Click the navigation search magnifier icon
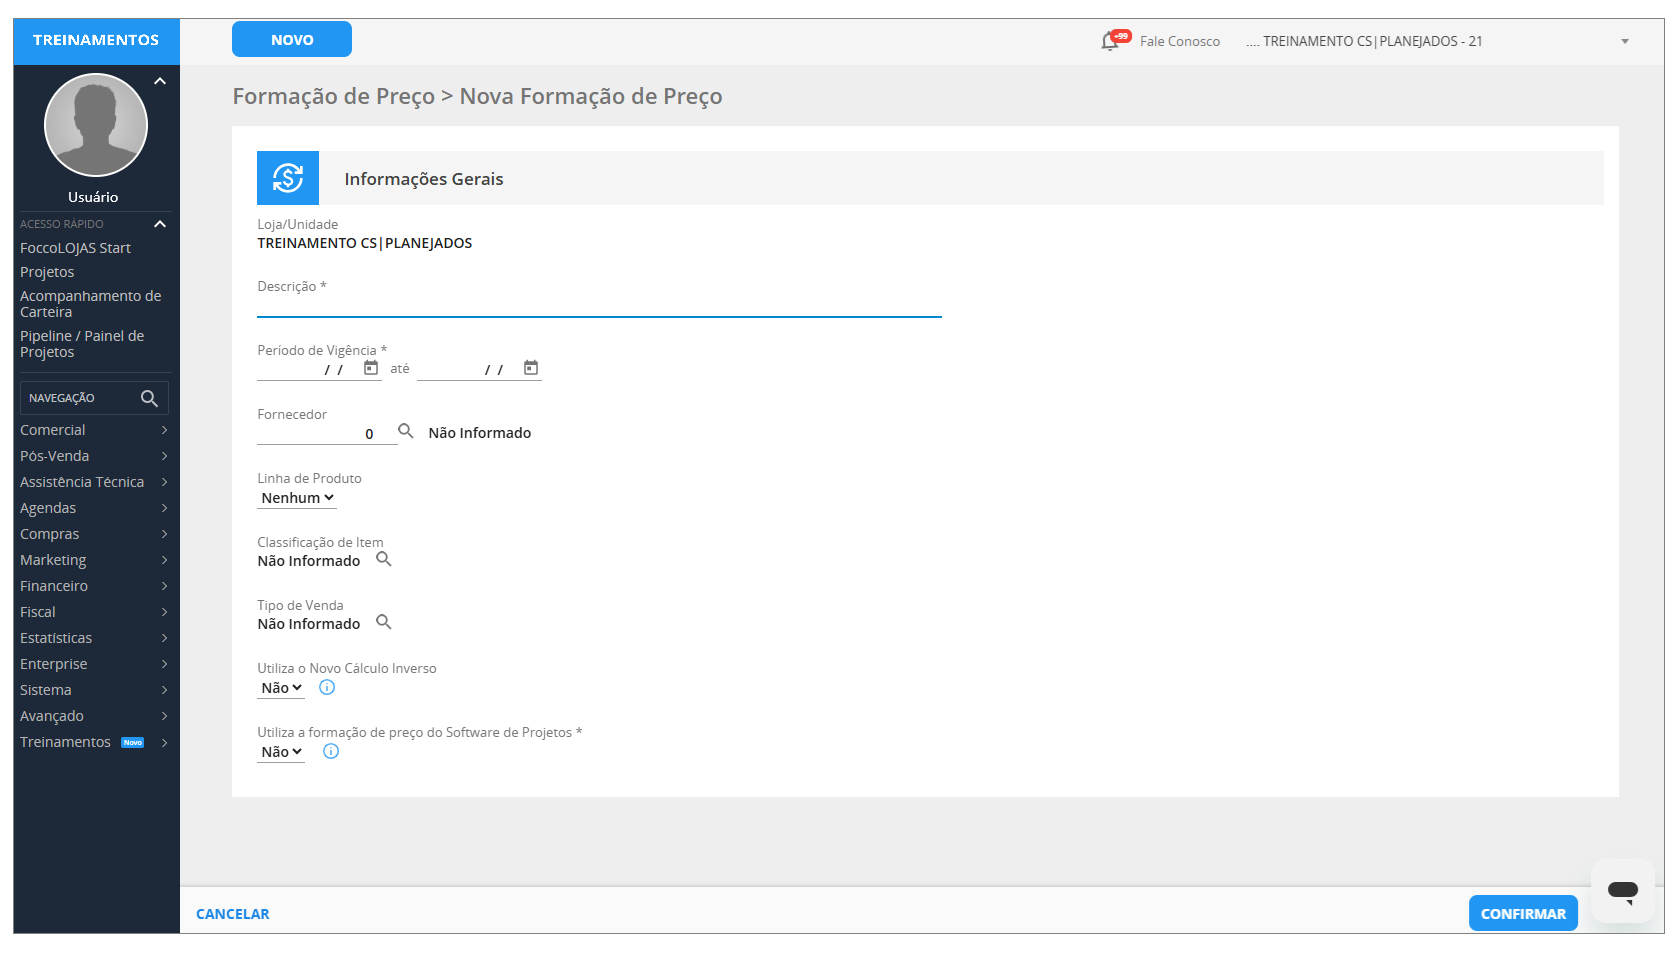Screen dimensions: 1680x961 (149, 398)
